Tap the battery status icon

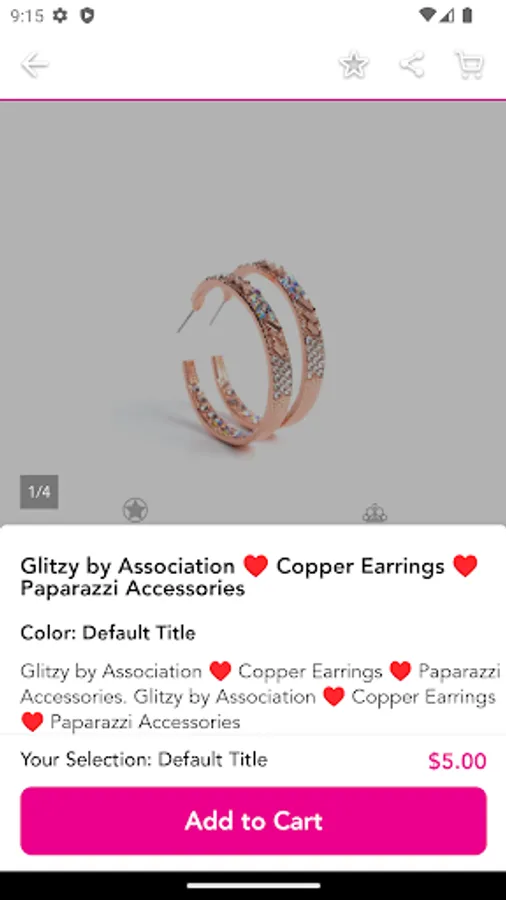(468, 15)
